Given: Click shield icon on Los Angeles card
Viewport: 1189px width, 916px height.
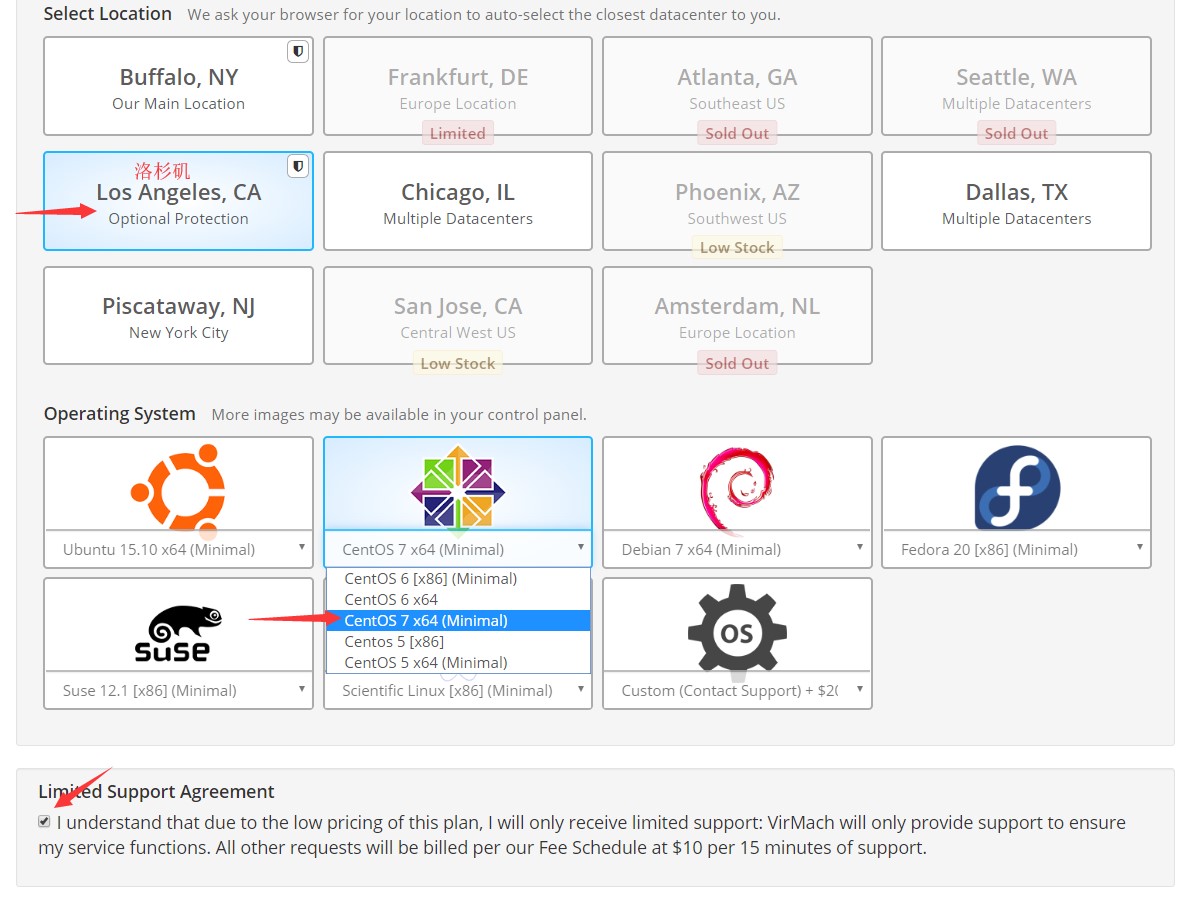Looking at the screenshot, I should (x=298, y=166).
